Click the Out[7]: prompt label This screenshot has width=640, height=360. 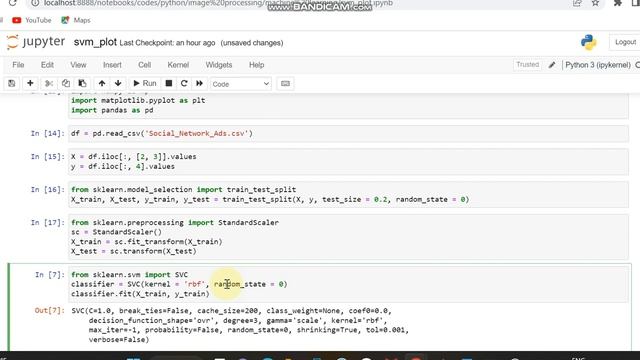[49, 311]
